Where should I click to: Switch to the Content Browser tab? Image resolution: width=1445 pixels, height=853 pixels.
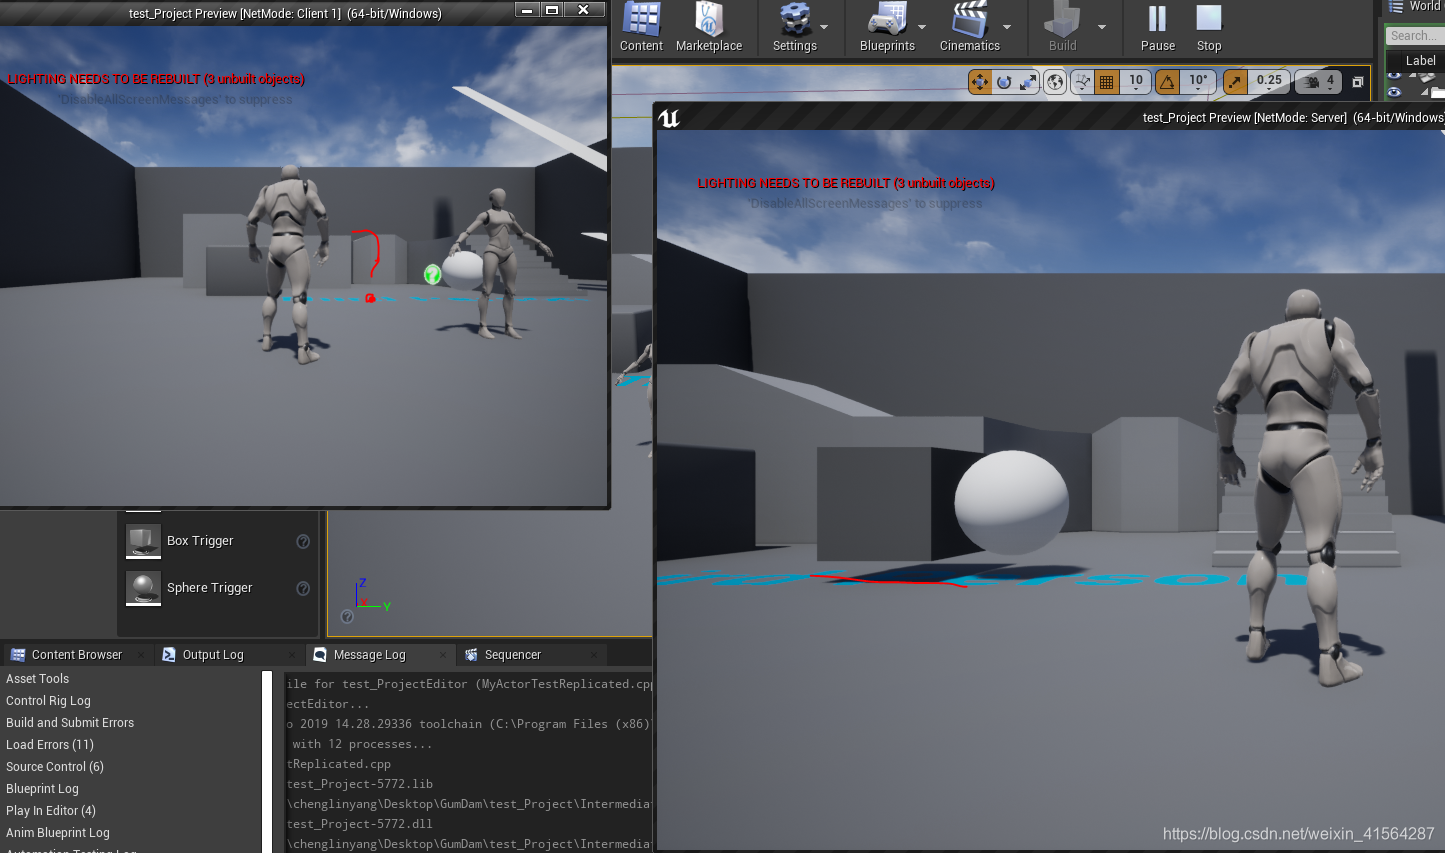(77, 655)
